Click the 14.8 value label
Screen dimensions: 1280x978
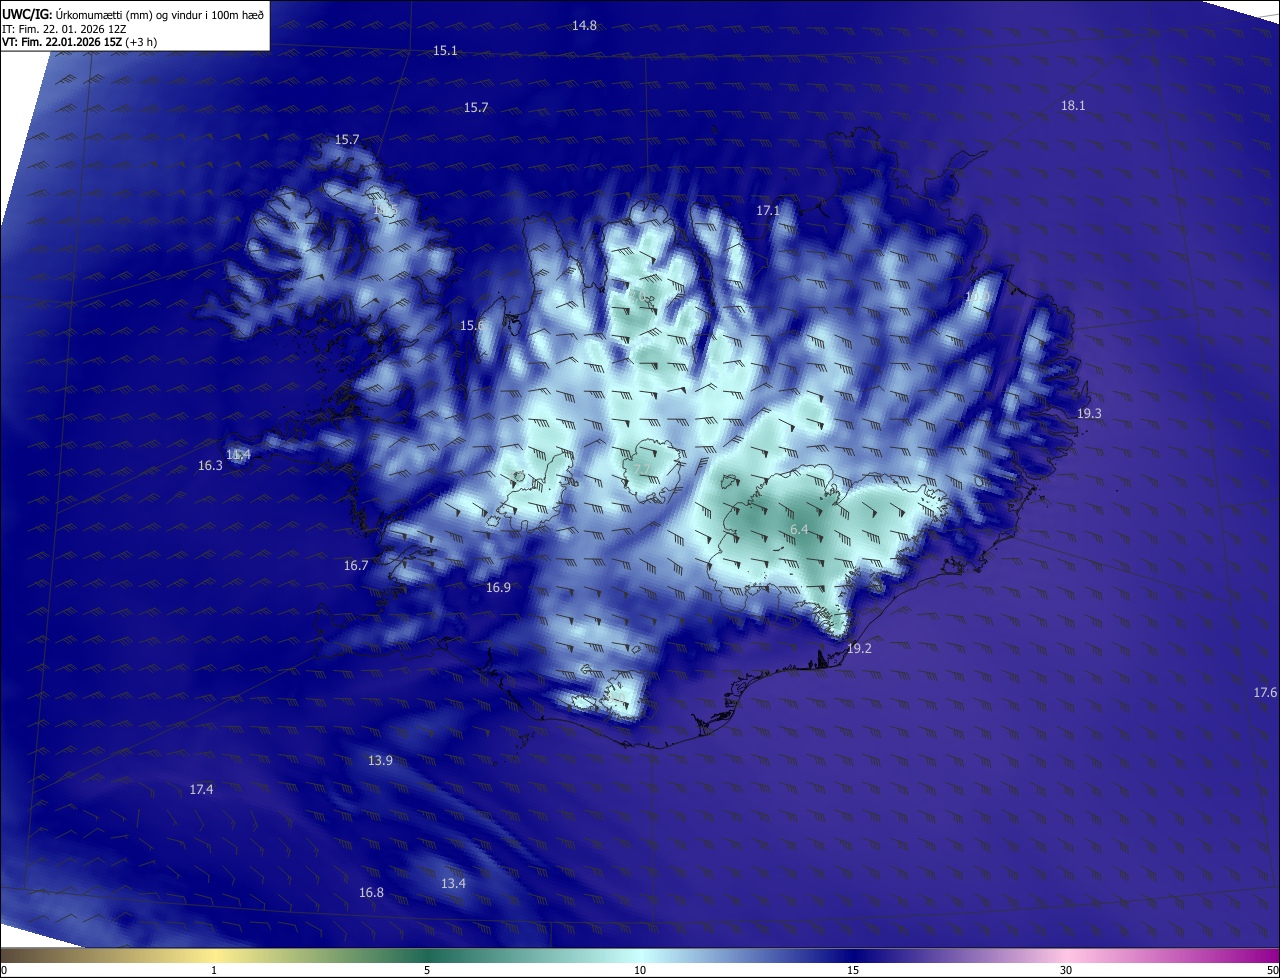584,25
